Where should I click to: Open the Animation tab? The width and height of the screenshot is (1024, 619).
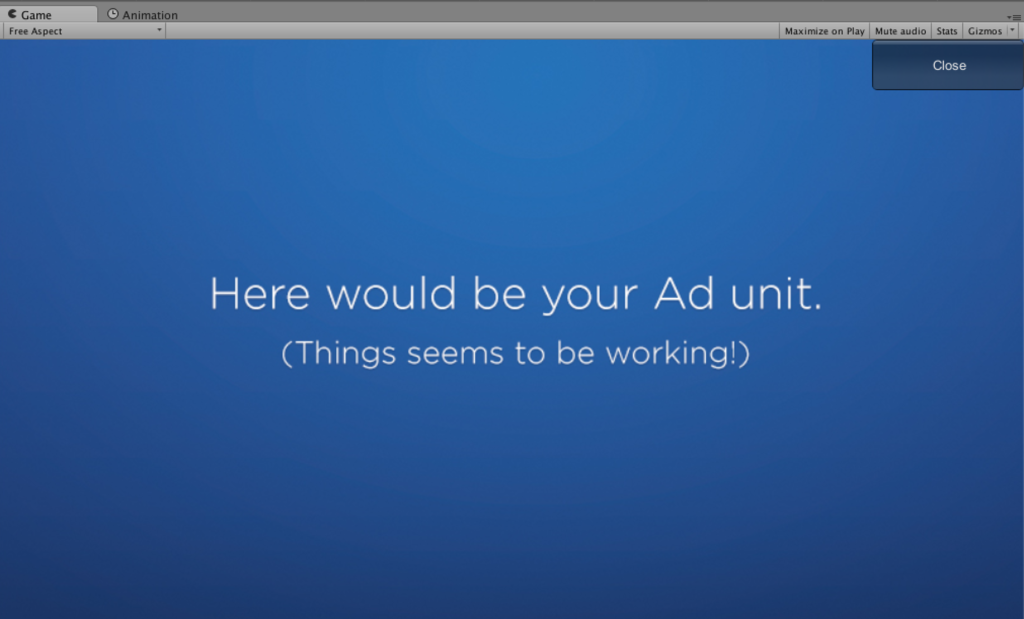point(142,14)
